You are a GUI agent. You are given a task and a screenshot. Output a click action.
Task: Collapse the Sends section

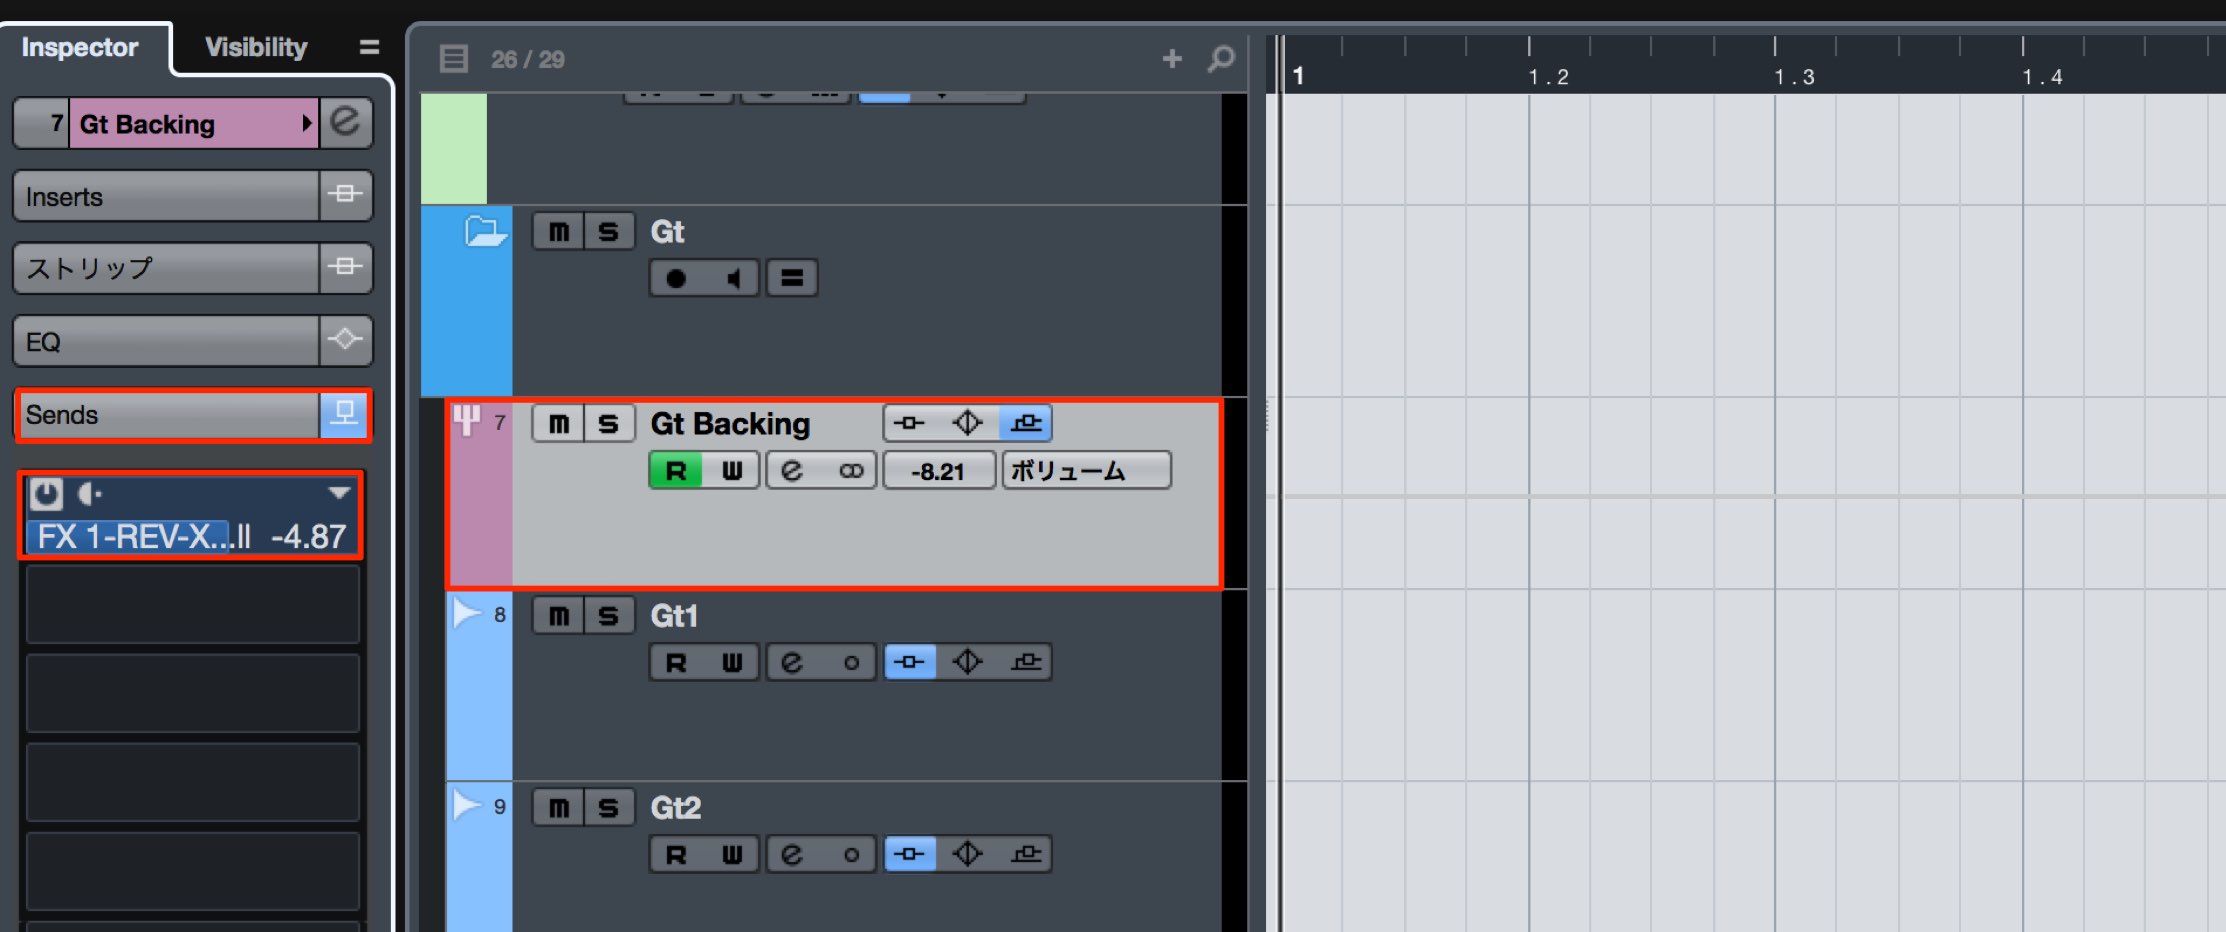click(168, 414)
